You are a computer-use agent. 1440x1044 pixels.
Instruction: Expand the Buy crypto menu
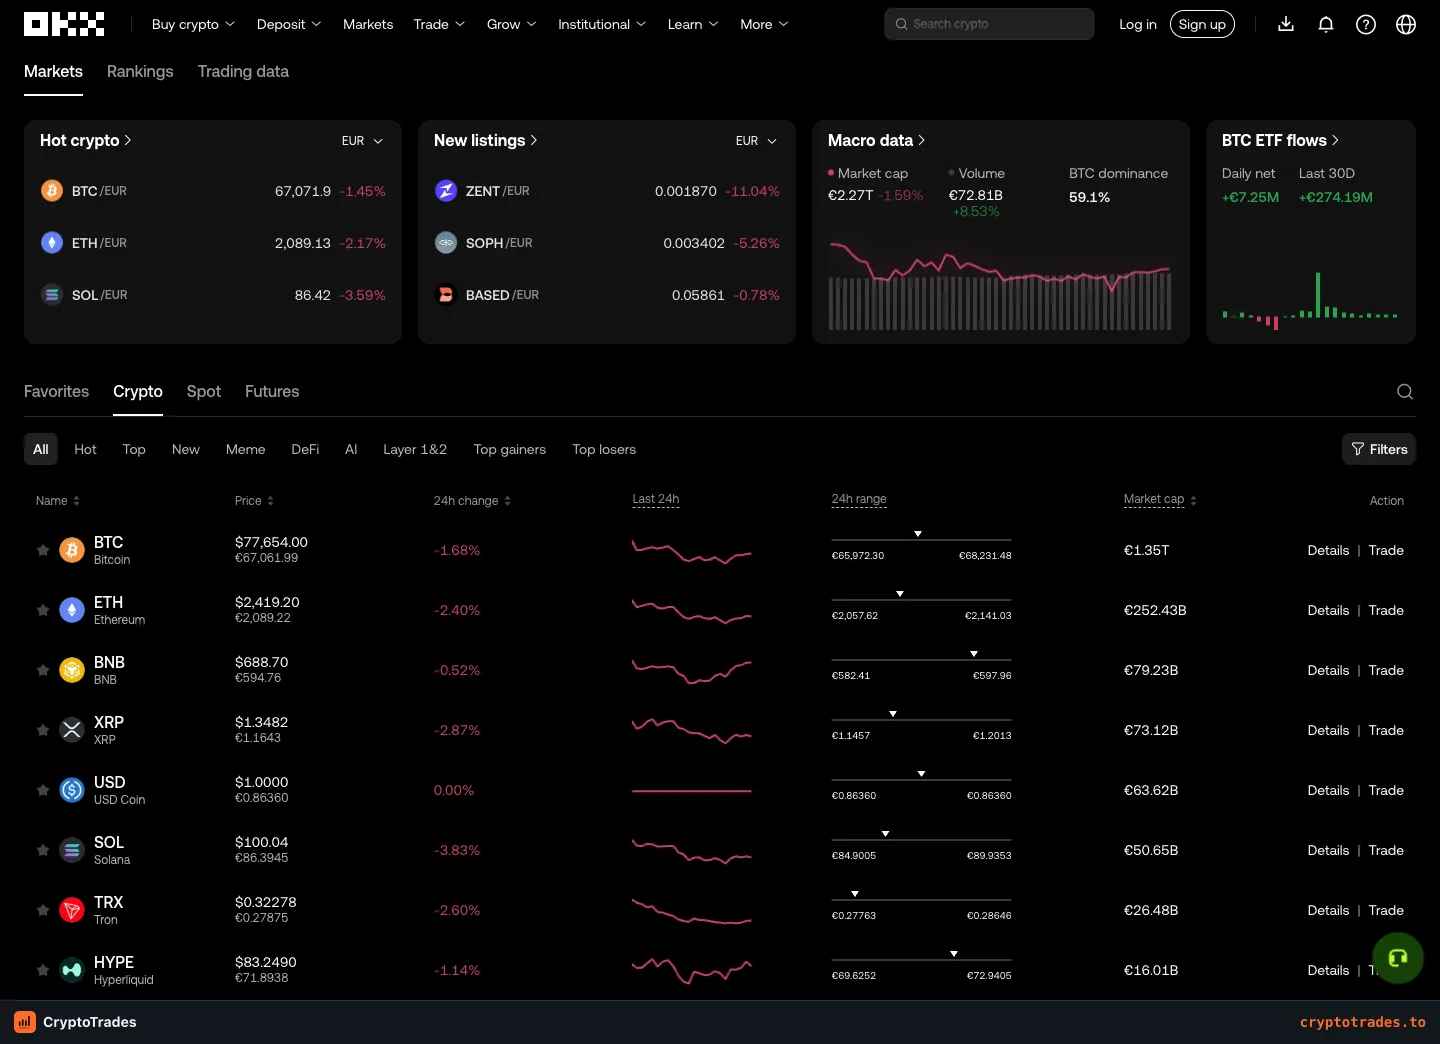point(193,24)
